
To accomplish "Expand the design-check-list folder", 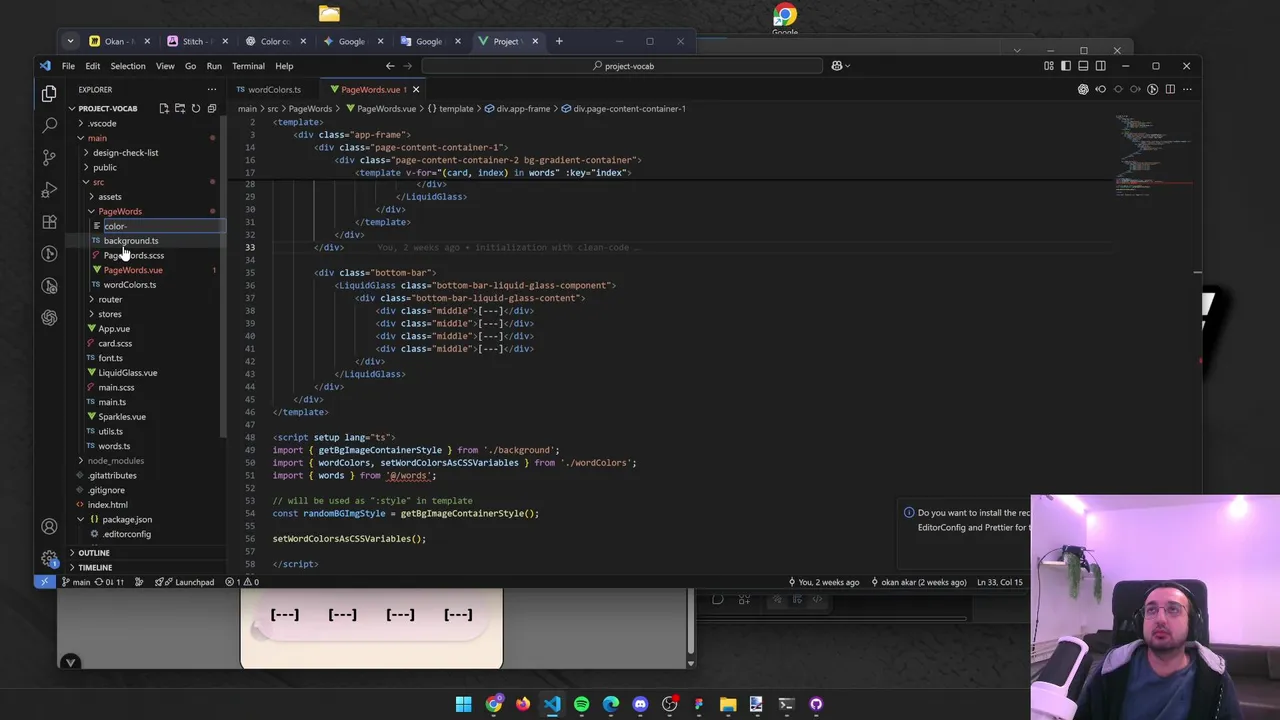I will tap(125, 153).
